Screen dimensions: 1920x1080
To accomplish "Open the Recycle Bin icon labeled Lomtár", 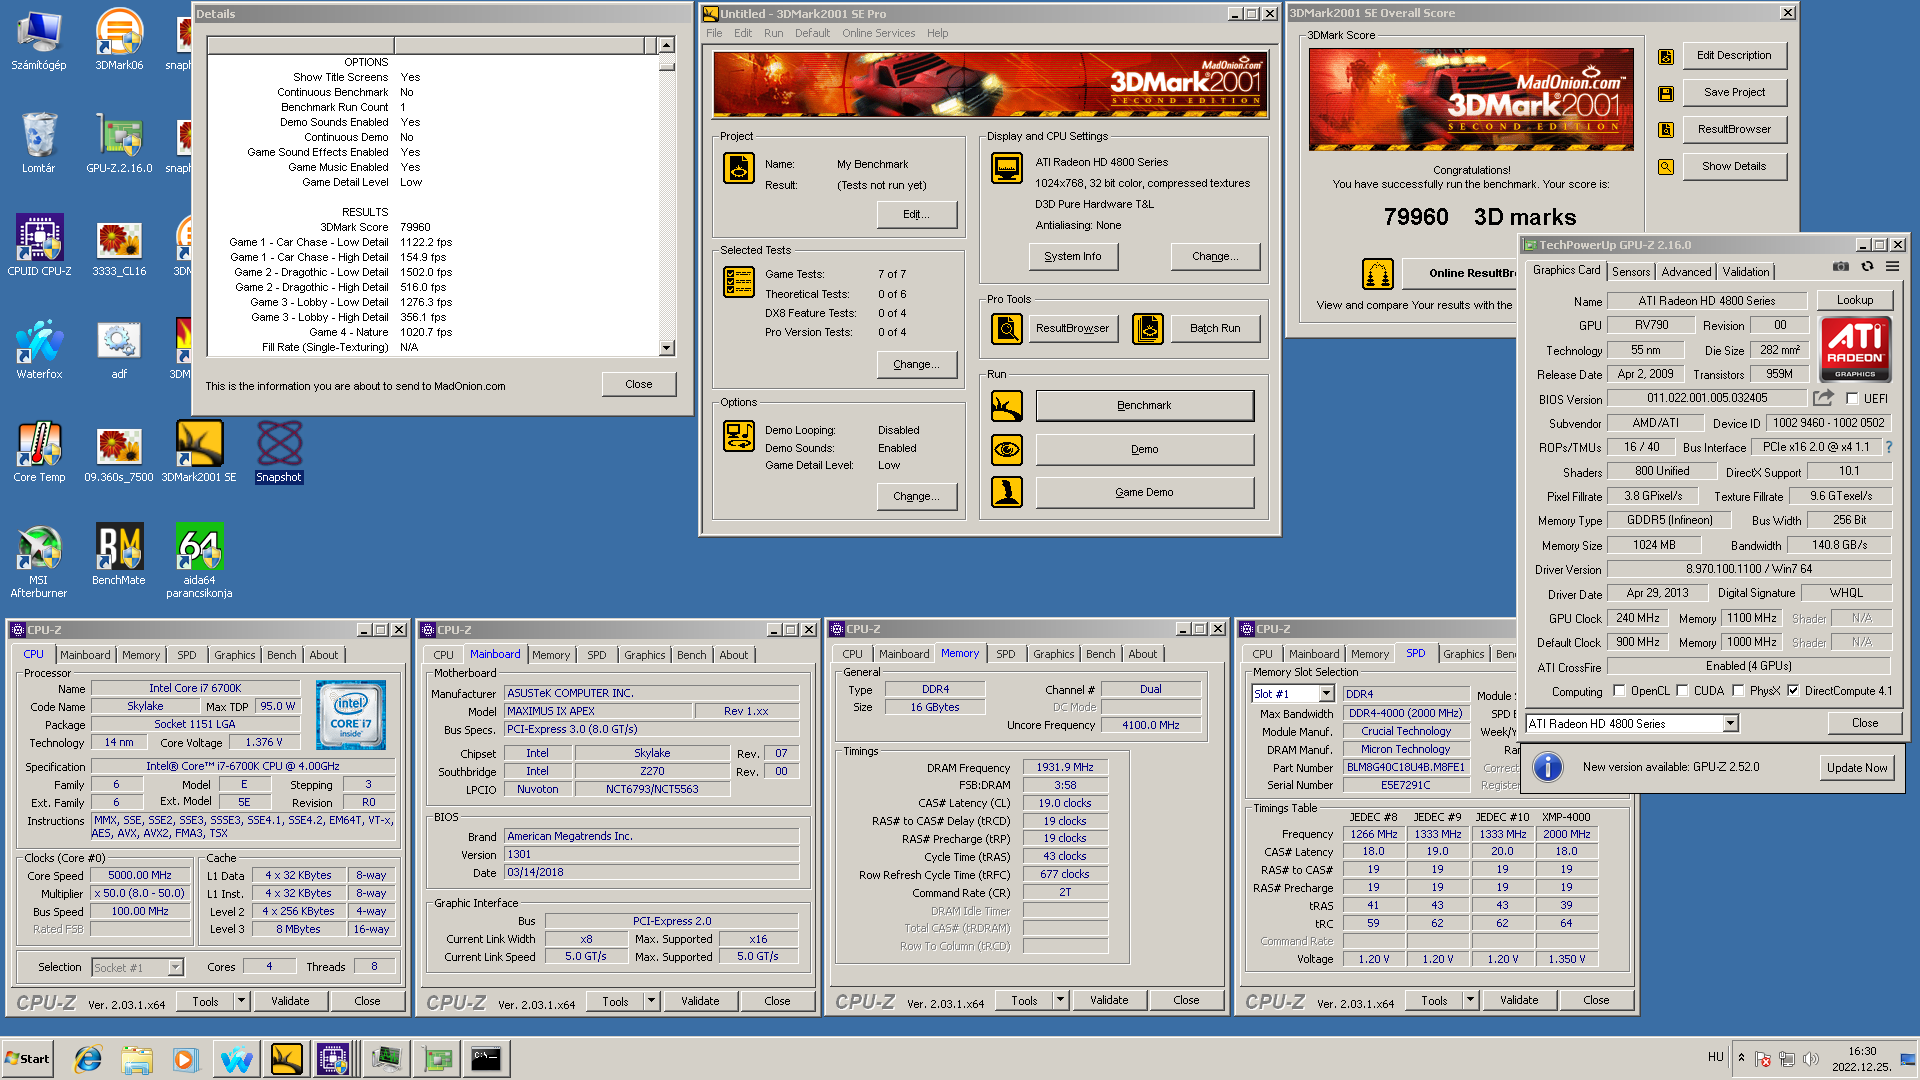I will (x=39, y=142).
